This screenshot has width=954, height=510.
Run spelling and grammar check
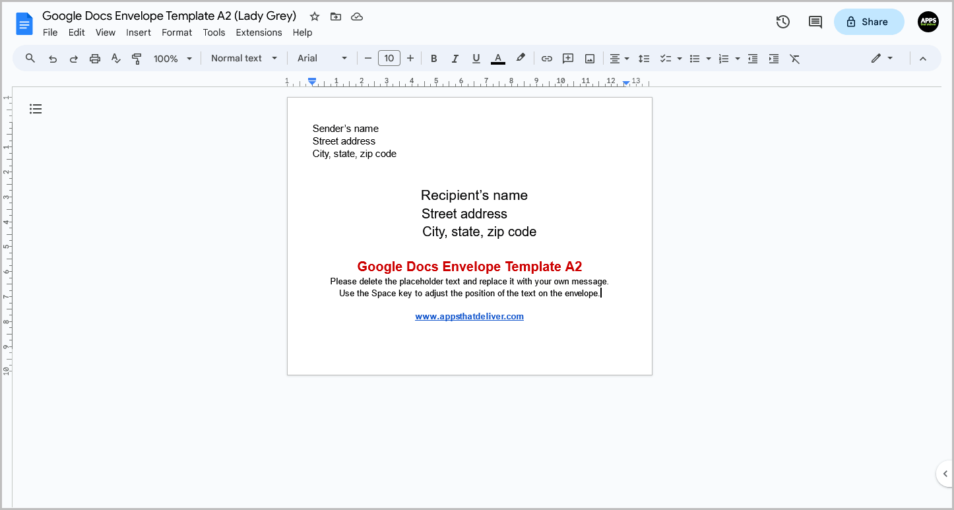[x=116, y=58]
